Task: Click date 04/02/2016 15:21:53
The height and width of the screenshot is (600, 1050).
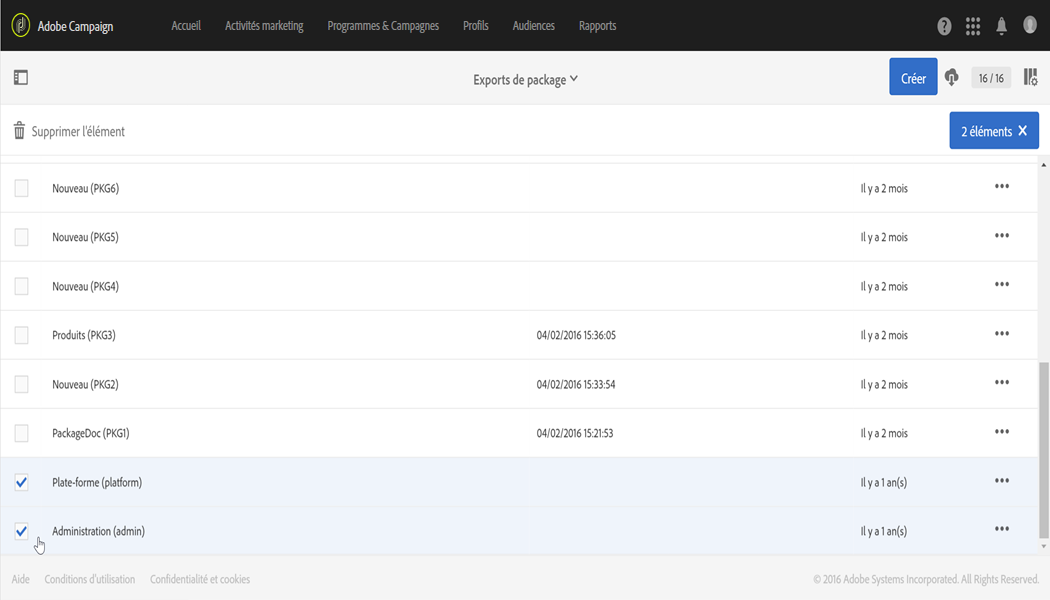Action: 575,433
